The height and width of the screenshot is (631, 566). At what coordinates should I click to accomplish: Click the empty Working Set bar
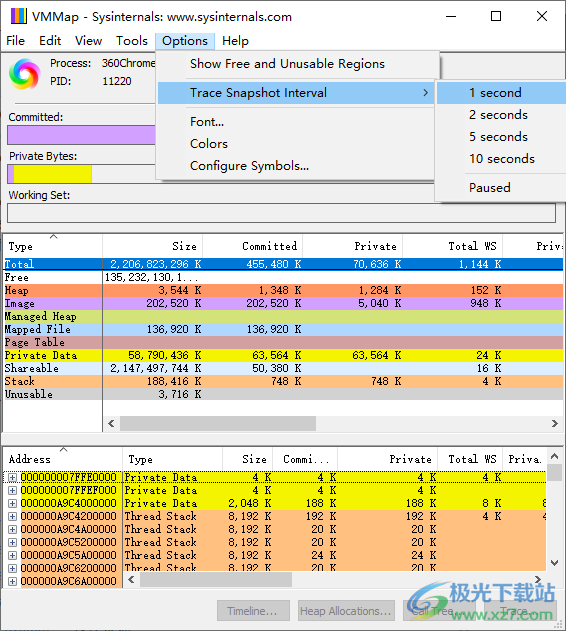coord(281,213)
